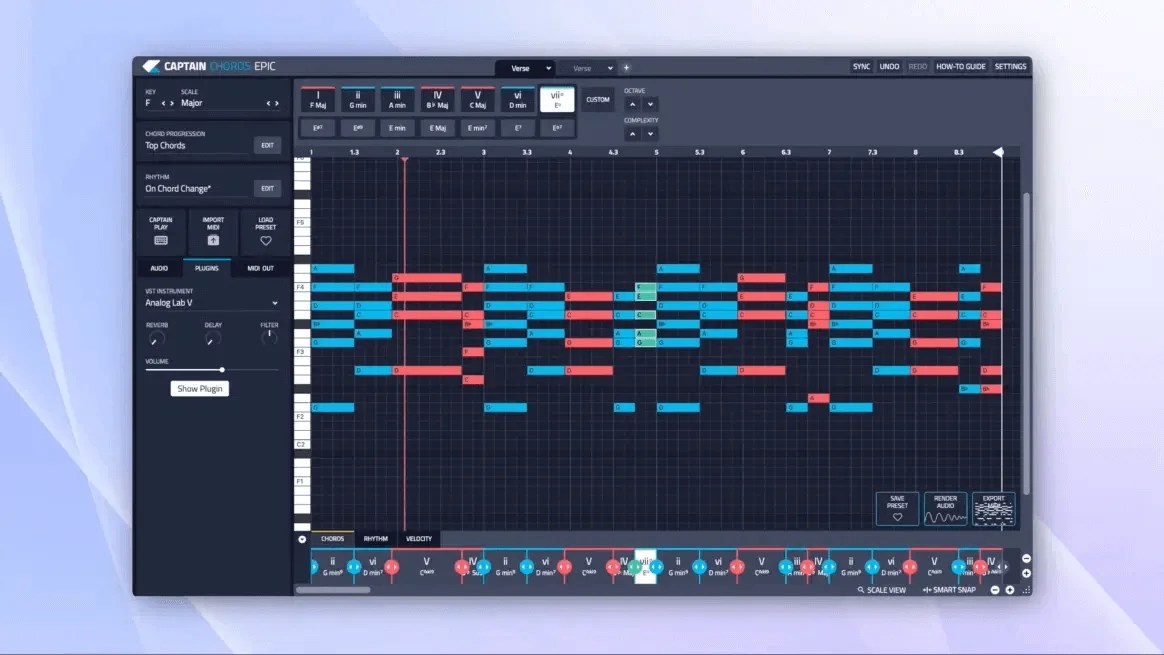Select next key arrow
Viewport: 1164px width, 655px height.
tap(172, 103)
